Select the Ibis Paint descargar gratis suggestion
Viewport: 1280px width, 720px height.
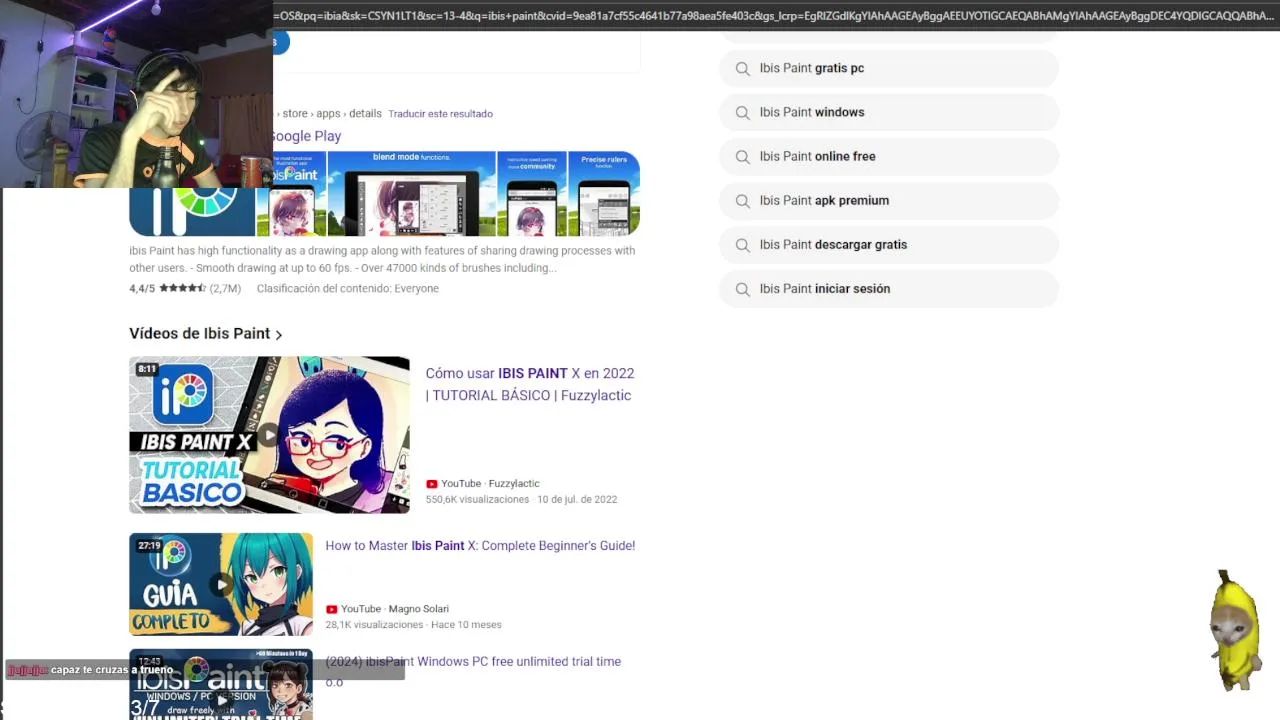tap(888, 245)
